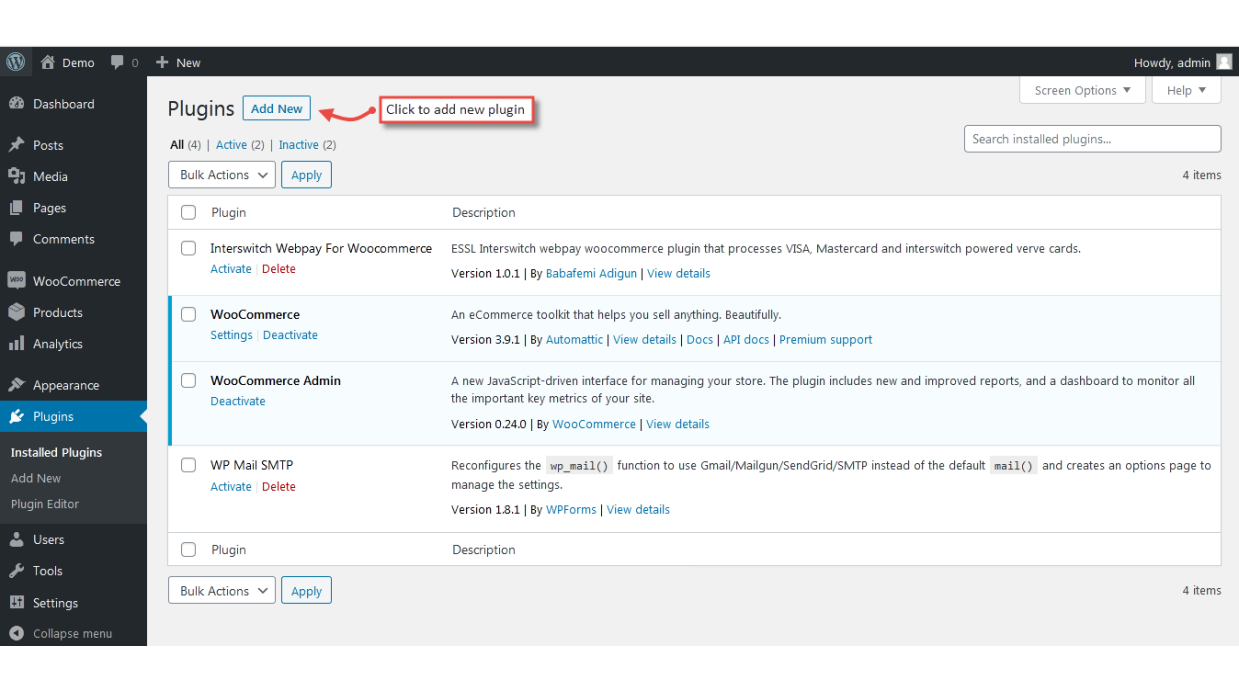Image resolution: width=1239 pixels, height=690 pixels.
Task: Open WooCommerce API docs link
Action: coord(746,340)
